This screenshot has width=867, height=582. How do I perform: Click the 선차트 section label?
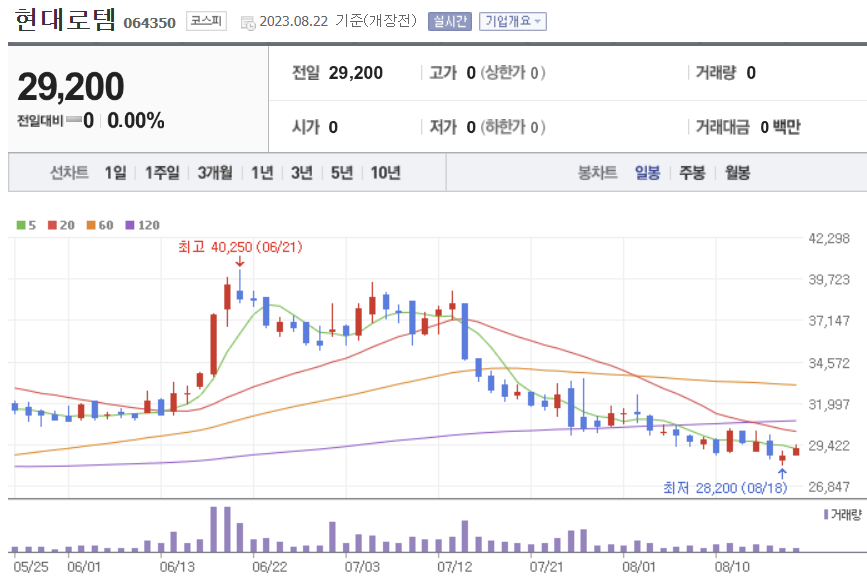click(x=69, y=173)
